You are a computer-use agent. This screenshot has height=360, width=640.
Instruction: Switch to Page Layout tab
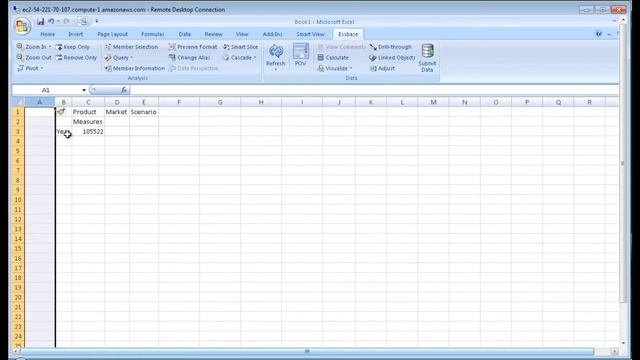(112, 34)
